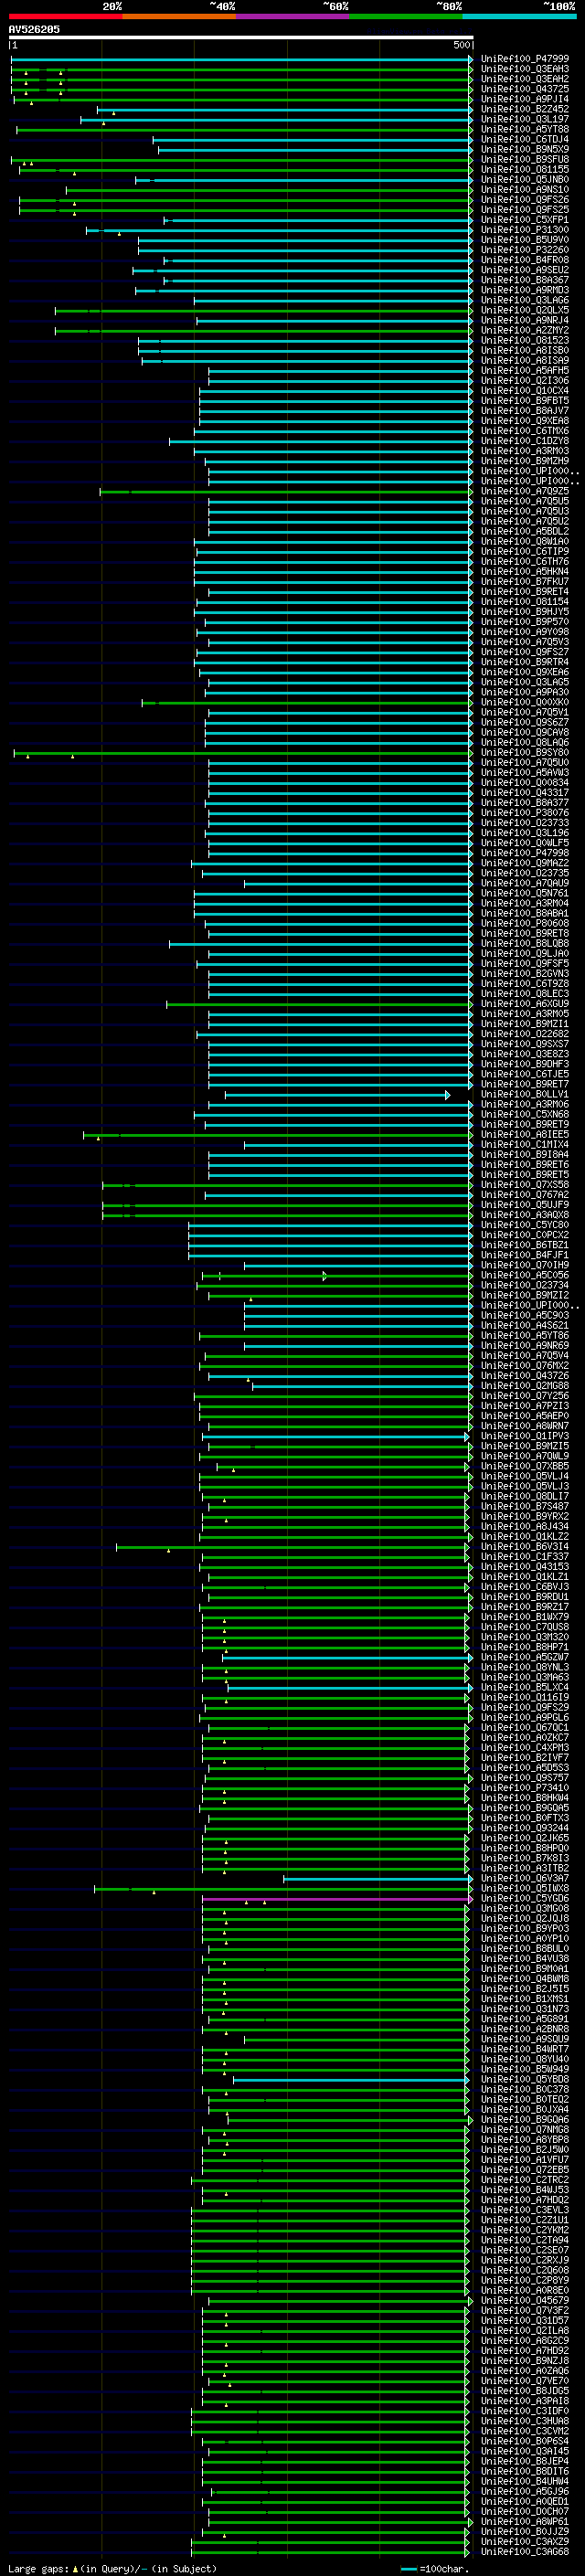Select the UniRef100_C2Q608 label
This screenshot has width=585, height=2576.
pyautogui.click(x=524, y=2269)
